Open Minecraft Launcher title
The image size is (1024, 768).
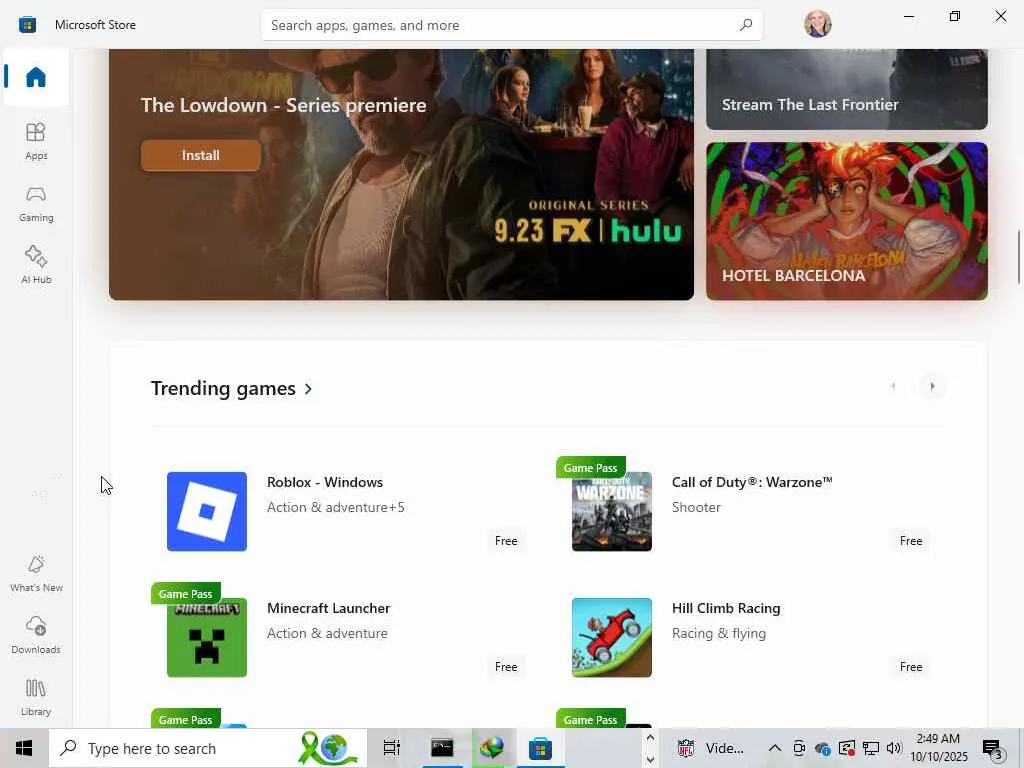328,608
